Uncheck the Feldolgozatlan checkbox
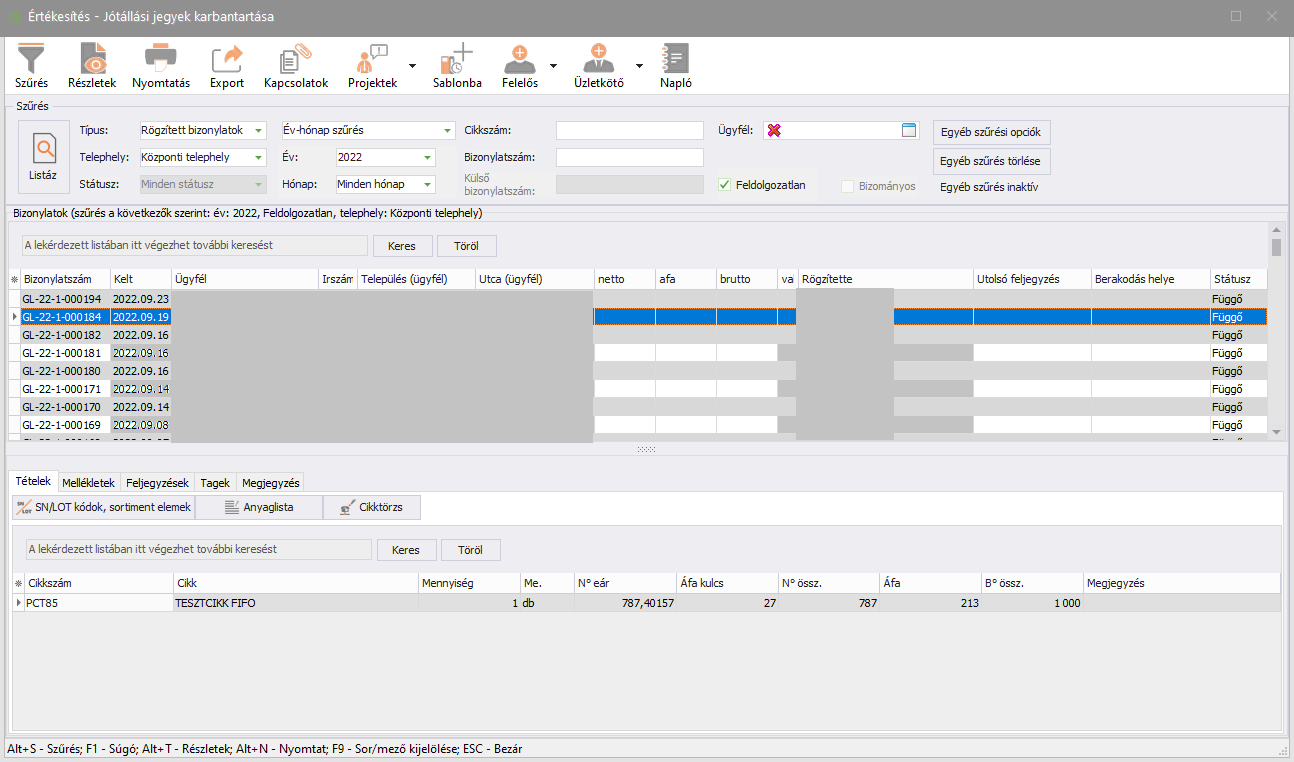This screenshot has height=762, width=1294. (725, 185)
